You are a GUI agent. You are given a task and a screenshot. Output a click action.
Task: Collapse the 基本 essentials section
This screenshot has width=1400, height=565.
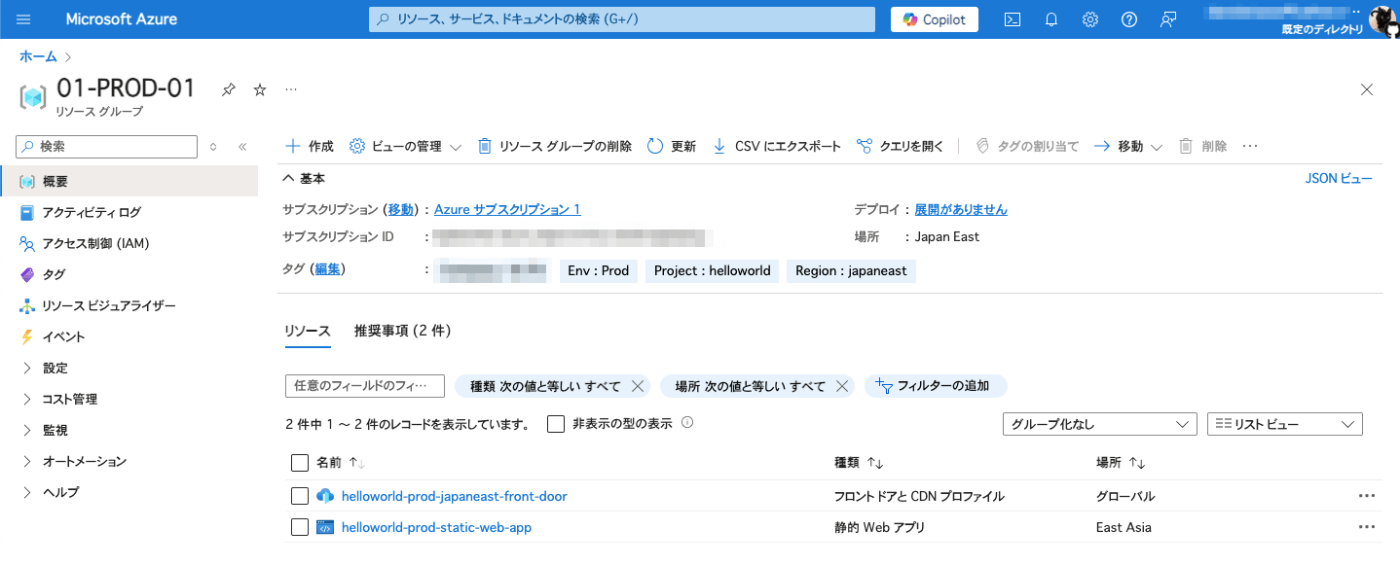click(304, 178)
